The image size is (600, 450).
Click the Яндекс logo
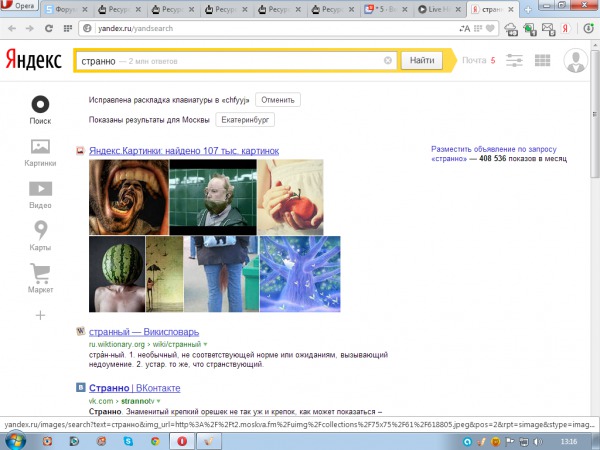34,60
